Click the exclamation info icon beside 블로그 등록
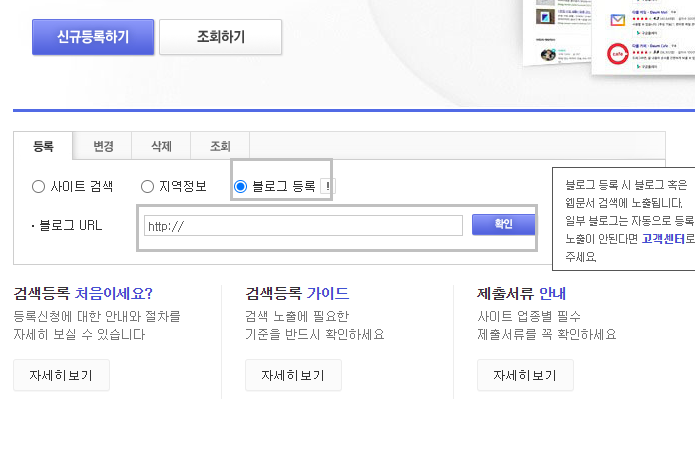Viewport: 695px width, 451px height. [x=328, y=186]
